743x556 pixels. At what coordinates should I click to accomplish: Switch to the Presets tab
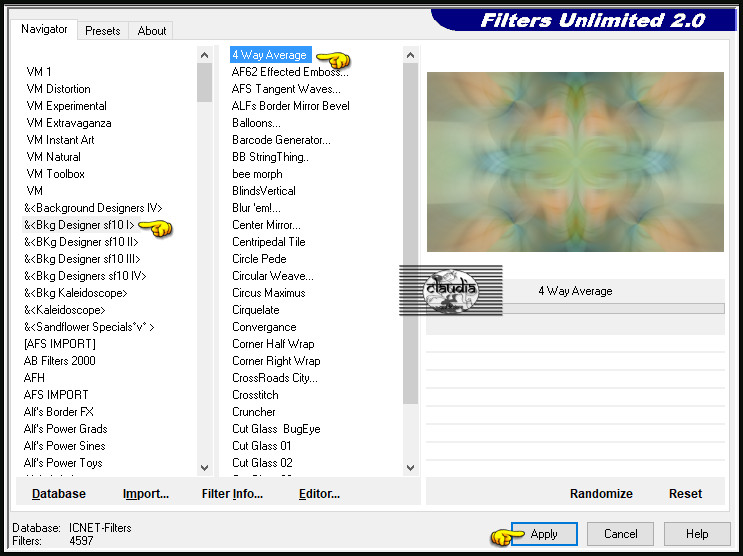[x=103, y=31]
